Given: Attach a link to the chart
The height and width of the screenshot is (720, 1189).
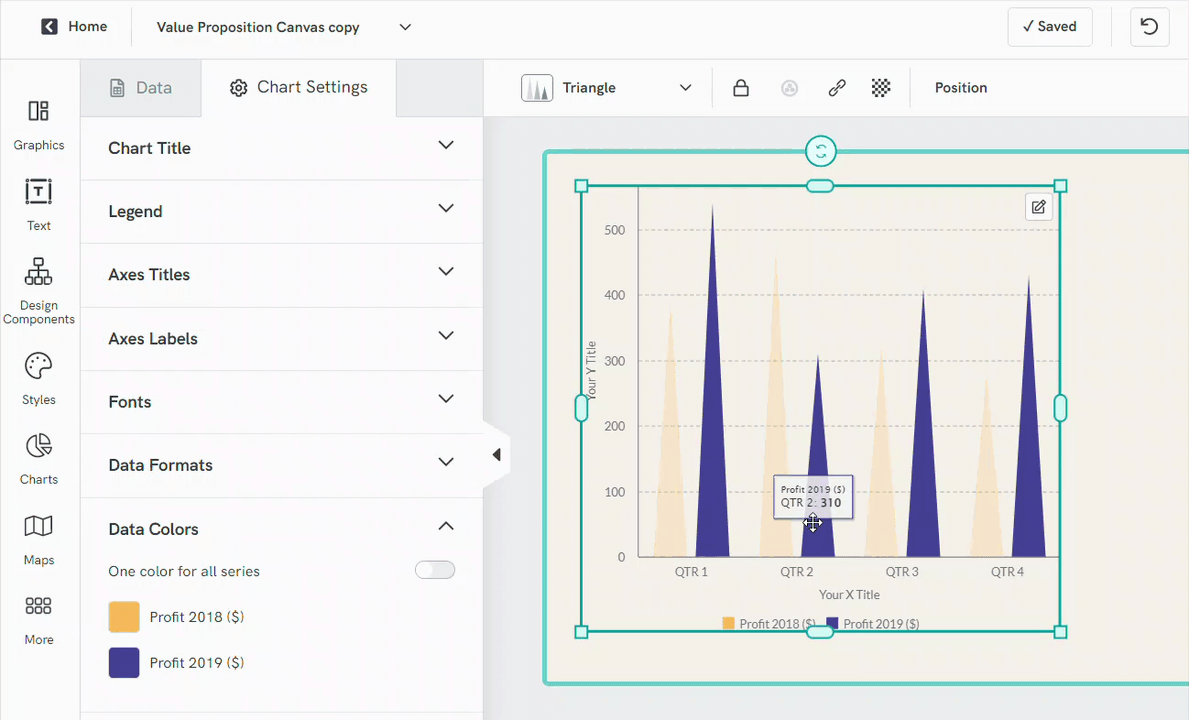Looking at the screenshot, I should pyautogui.click(x=836, y=87).
